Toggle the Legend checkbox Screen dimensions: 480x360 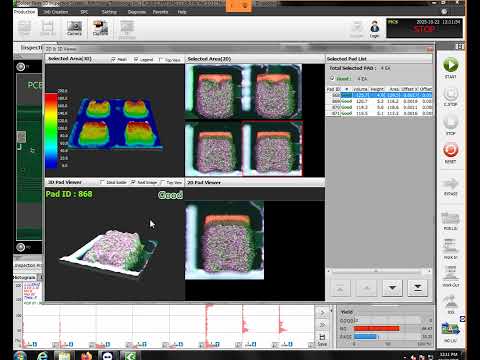[136, 59]
